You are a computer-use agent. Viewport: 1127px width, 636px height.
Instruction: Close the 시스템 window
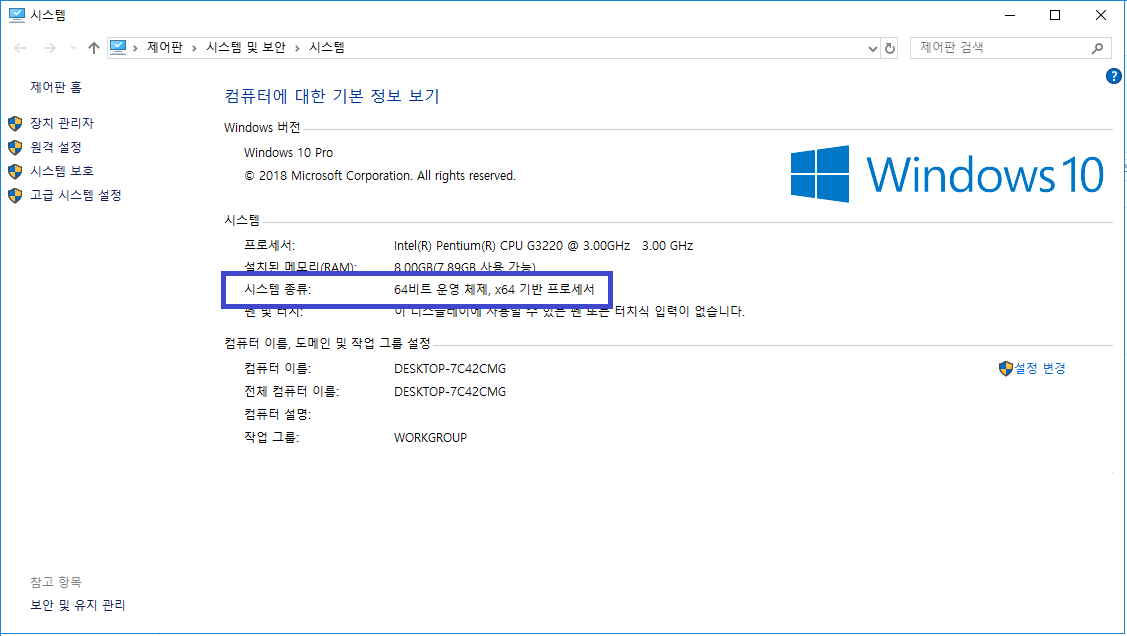tap(1100, 15)
